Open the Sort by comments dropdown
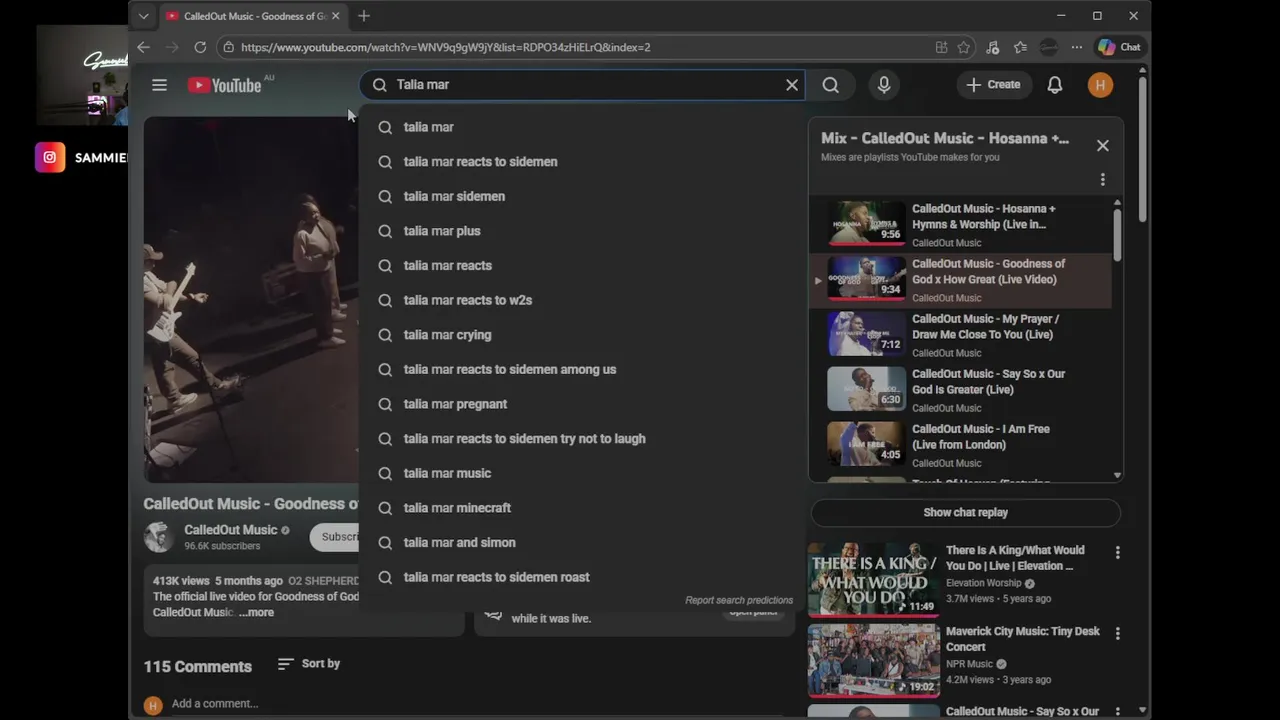This screenshot has height=720, width=1280. (x=308, y=664)
